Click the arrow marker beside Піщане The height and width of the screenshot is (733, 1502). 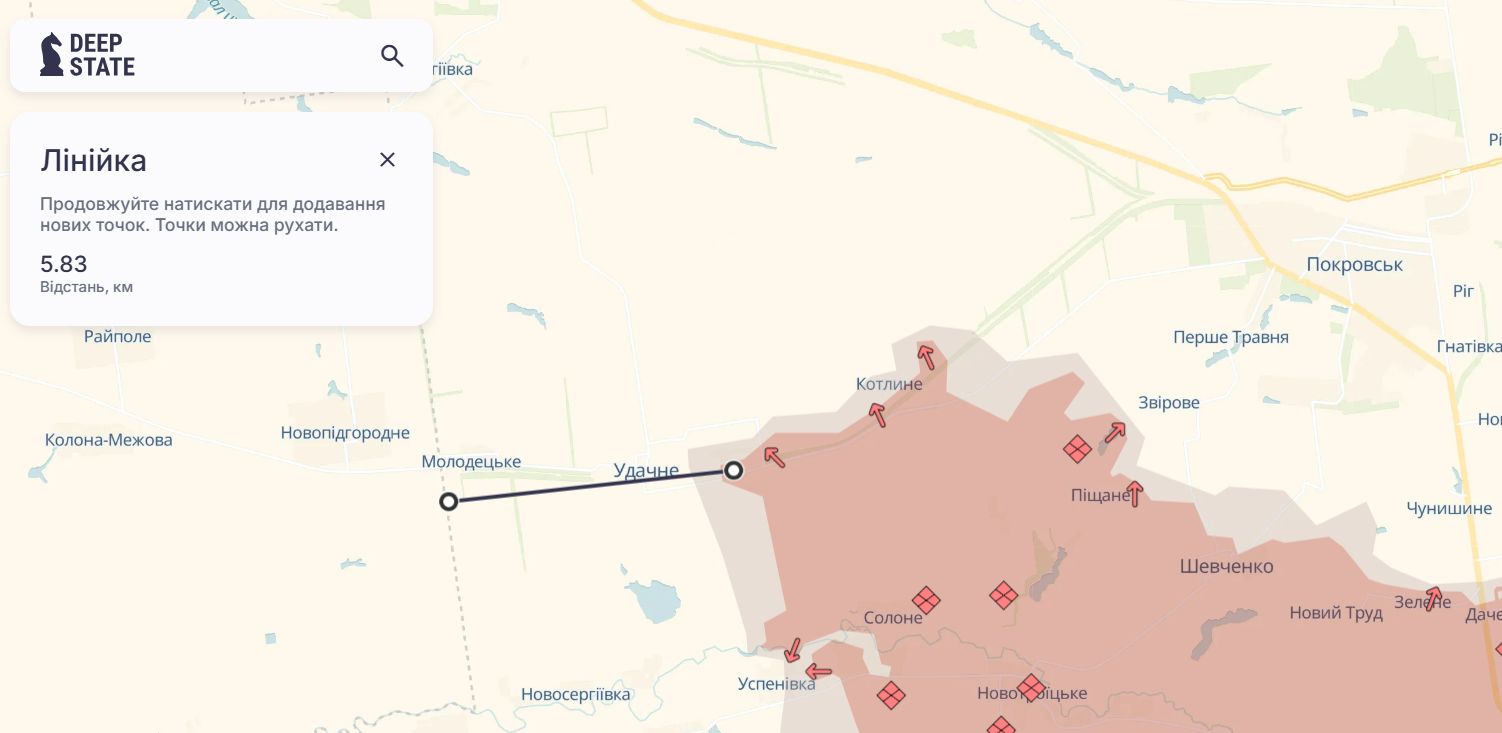coord(1135,493)
